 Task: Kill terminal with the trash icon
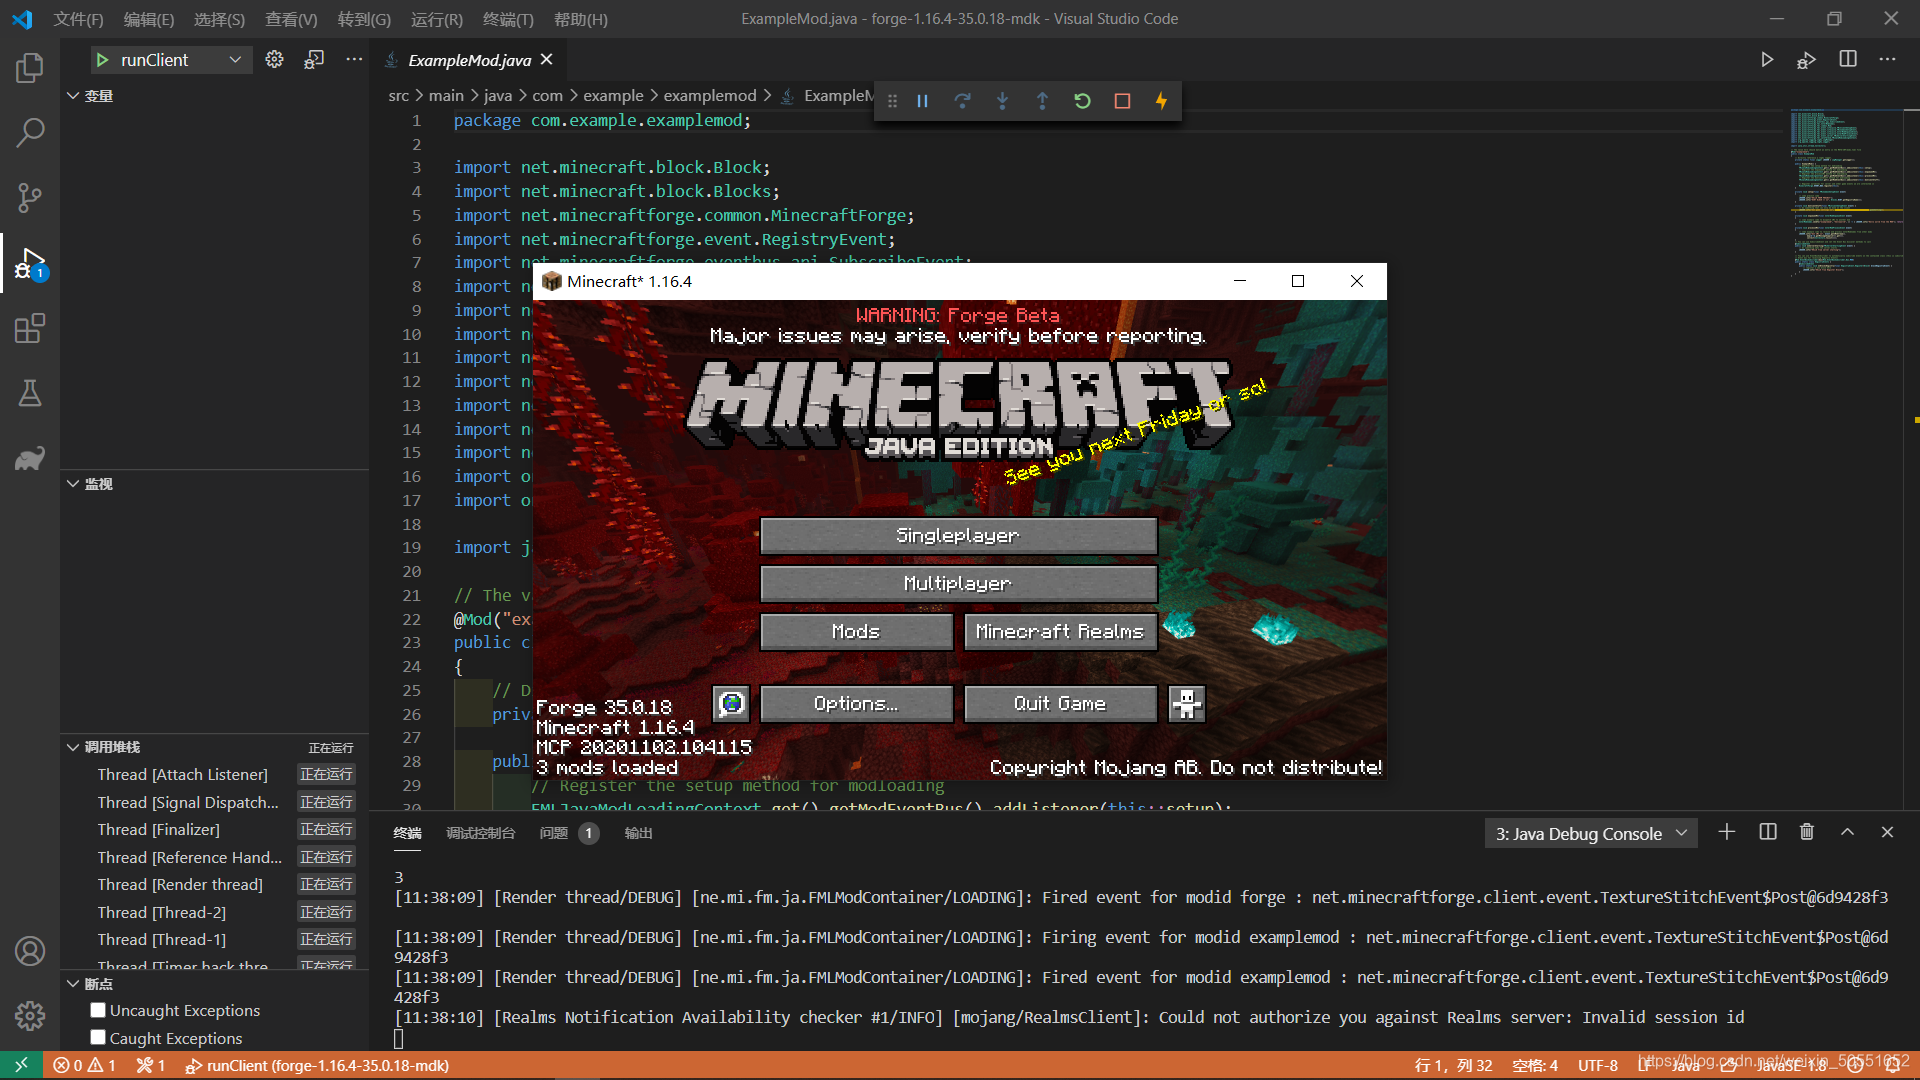pyautogui.click(x=1806, y=832)
